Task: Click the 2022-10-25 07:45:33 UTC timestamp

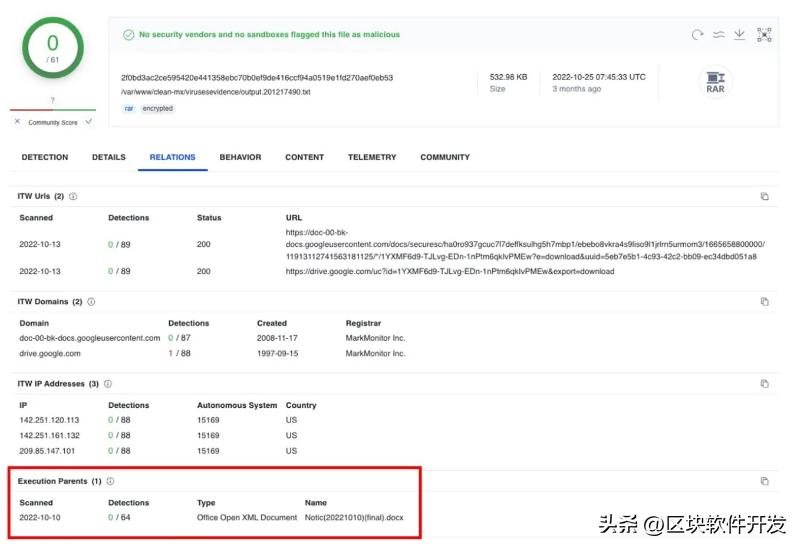Action: [598, 77]
